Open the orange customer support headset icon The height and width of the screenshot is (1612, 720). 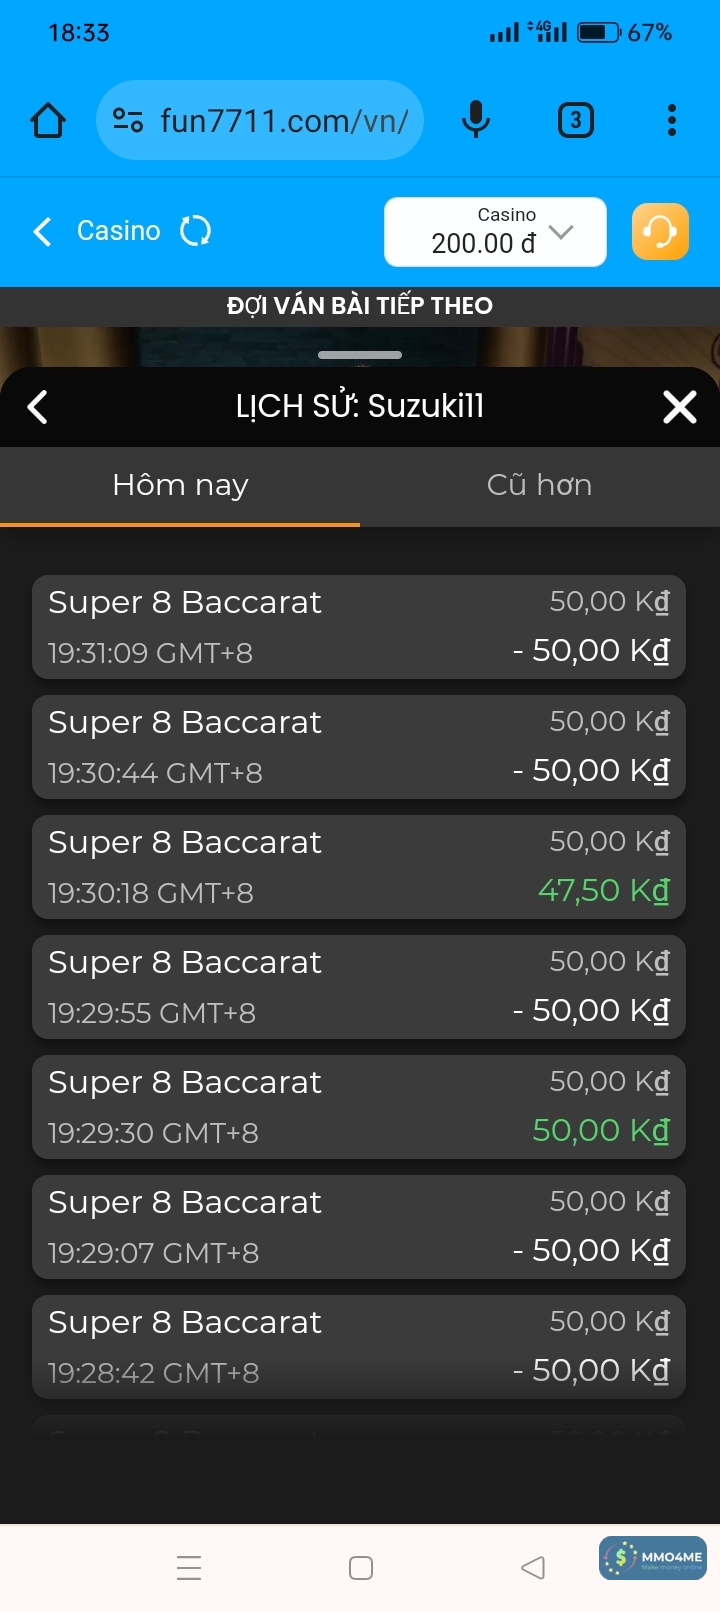tap(660, 232)
